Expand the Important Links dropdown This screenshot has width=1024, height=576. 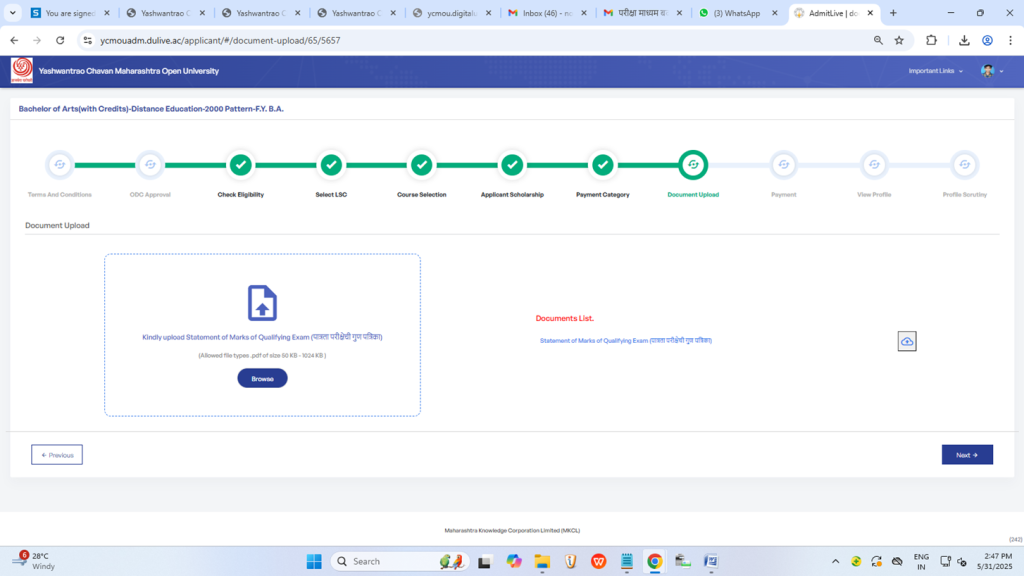936,71
